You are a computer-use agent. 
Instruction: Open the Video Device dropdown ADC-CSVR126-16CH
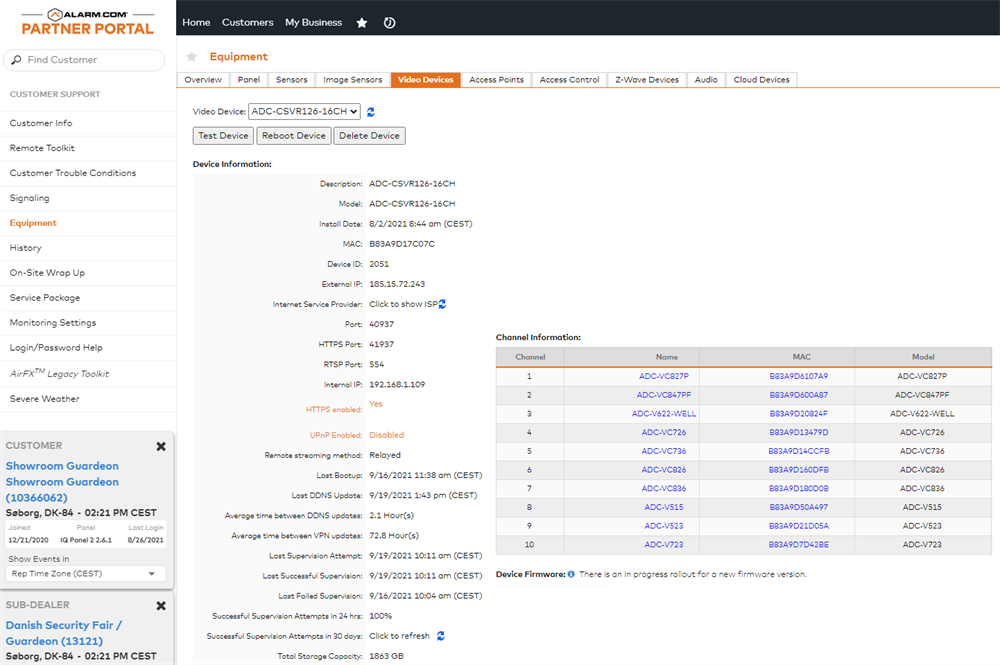(304, 112)
